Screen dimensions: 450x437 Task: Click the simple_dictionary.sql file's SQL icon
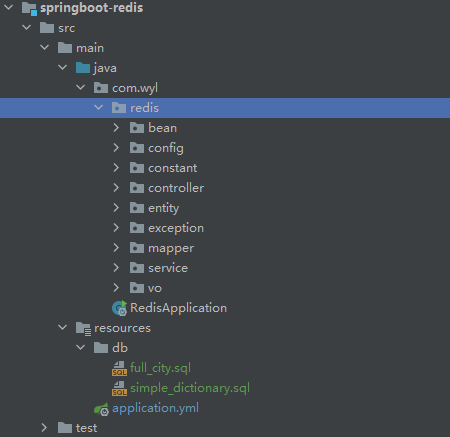(119, 388)
